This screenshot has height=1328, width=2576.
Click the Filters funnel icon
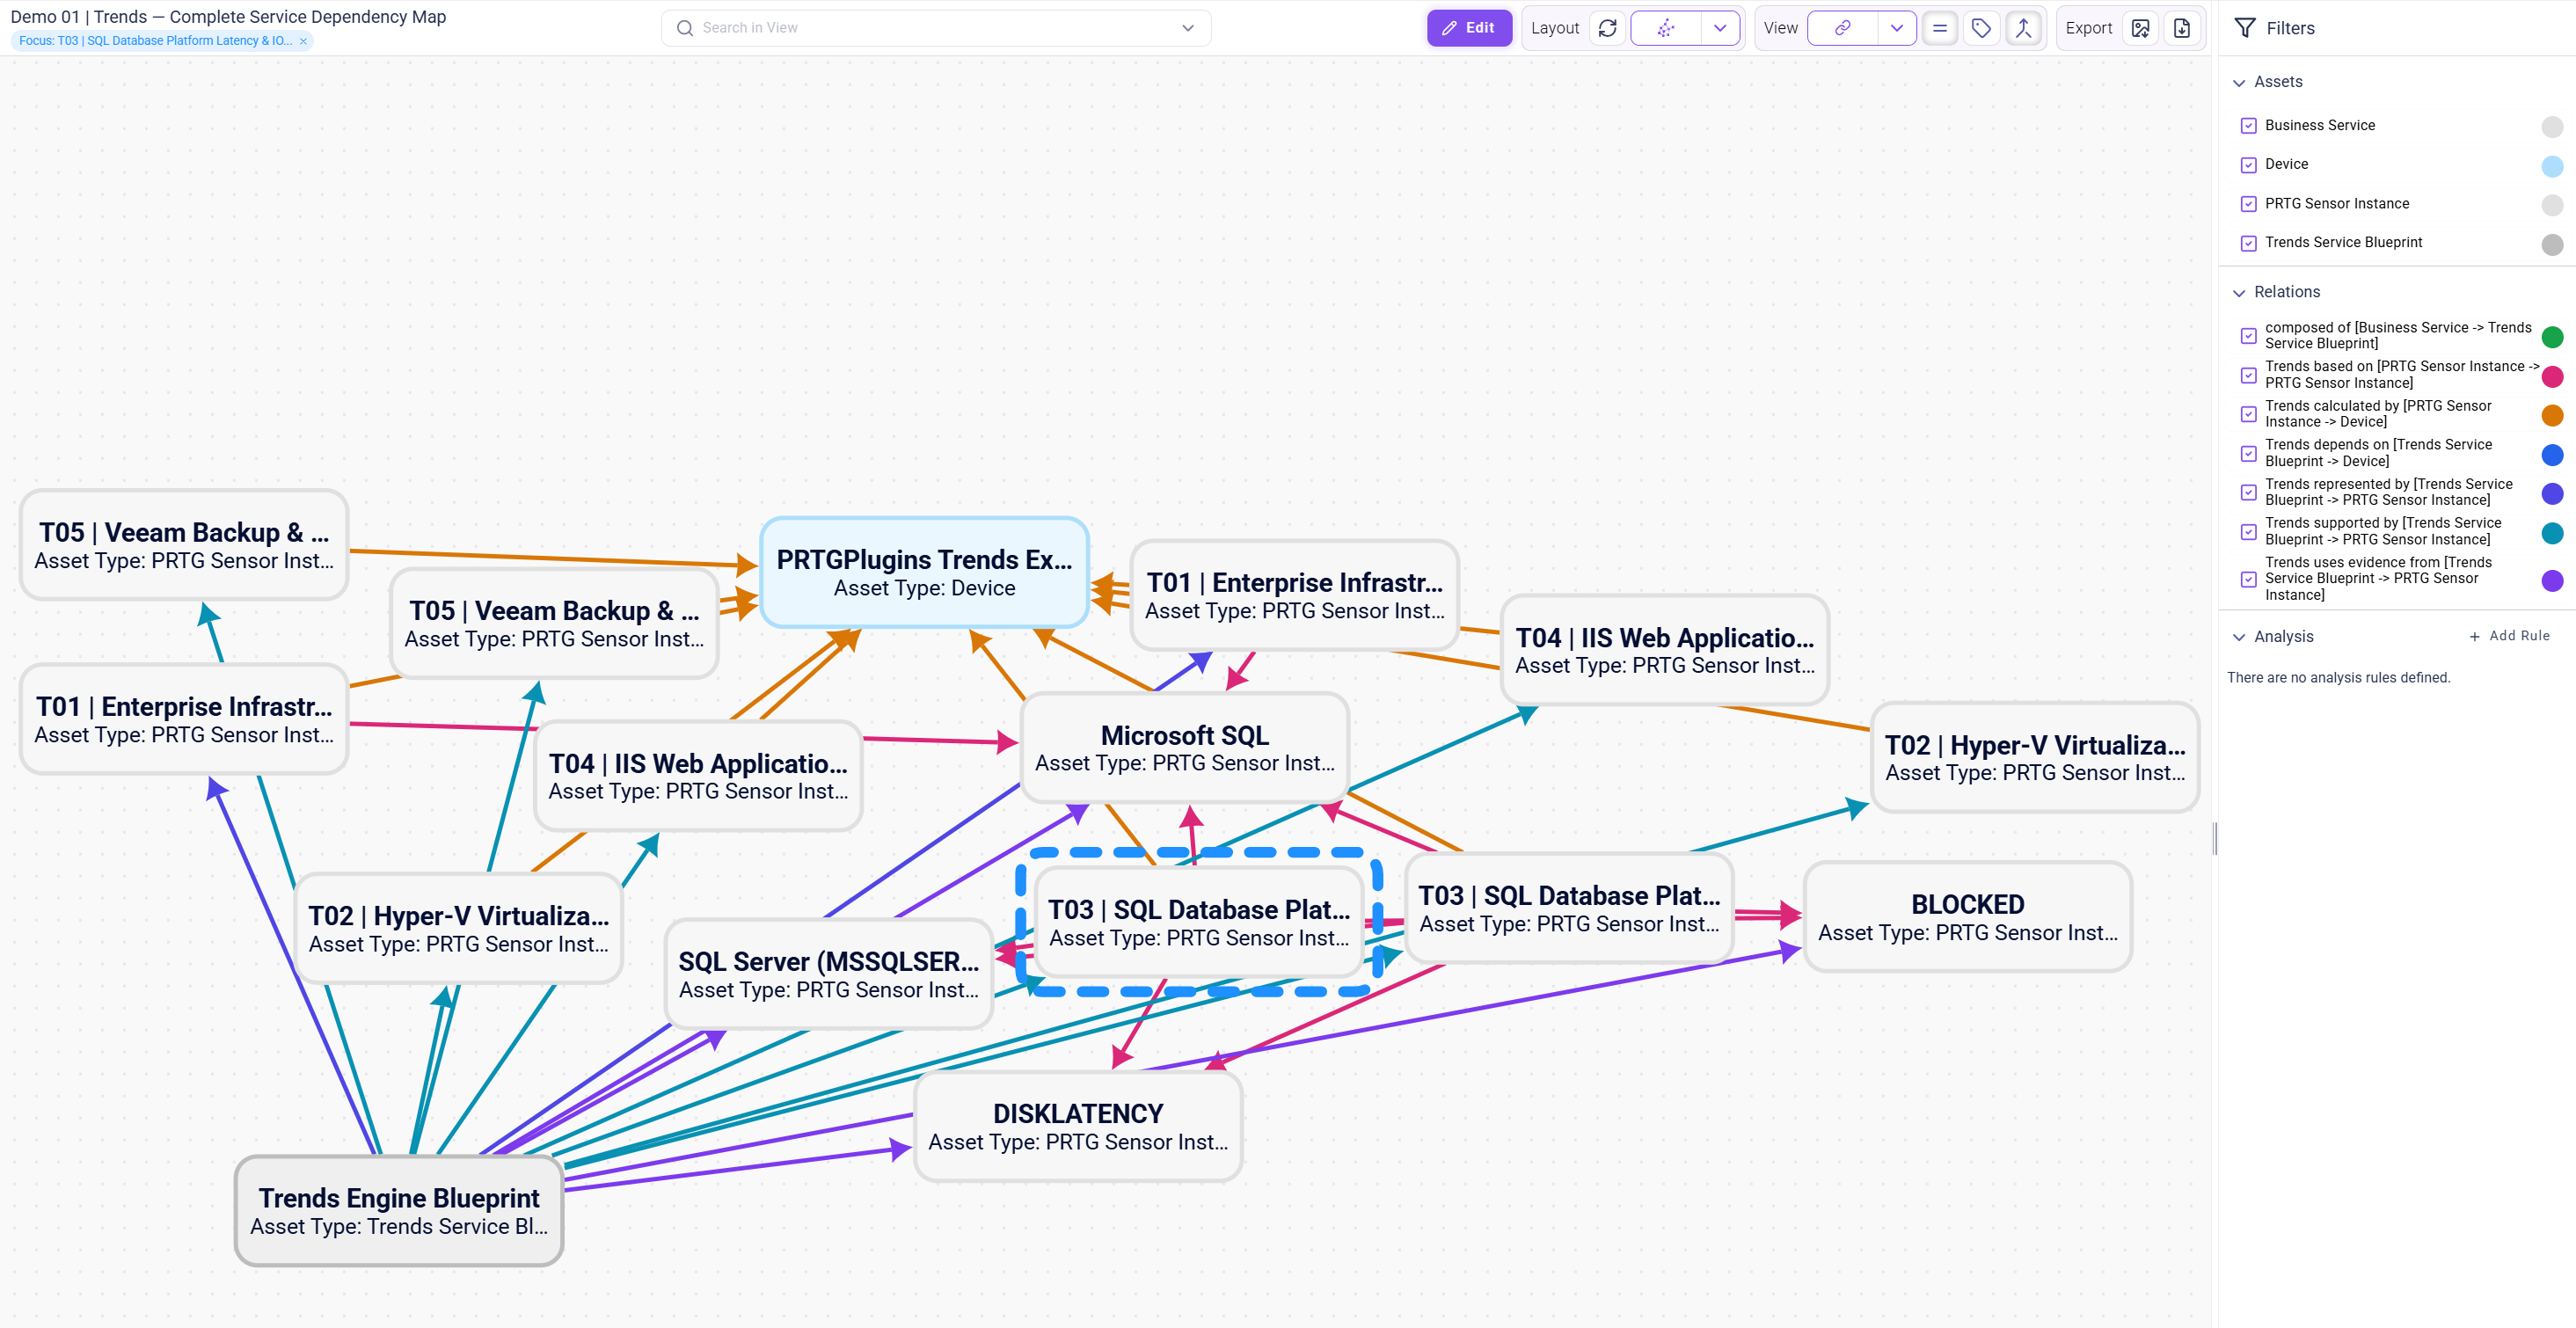(x=2245, y=28)
